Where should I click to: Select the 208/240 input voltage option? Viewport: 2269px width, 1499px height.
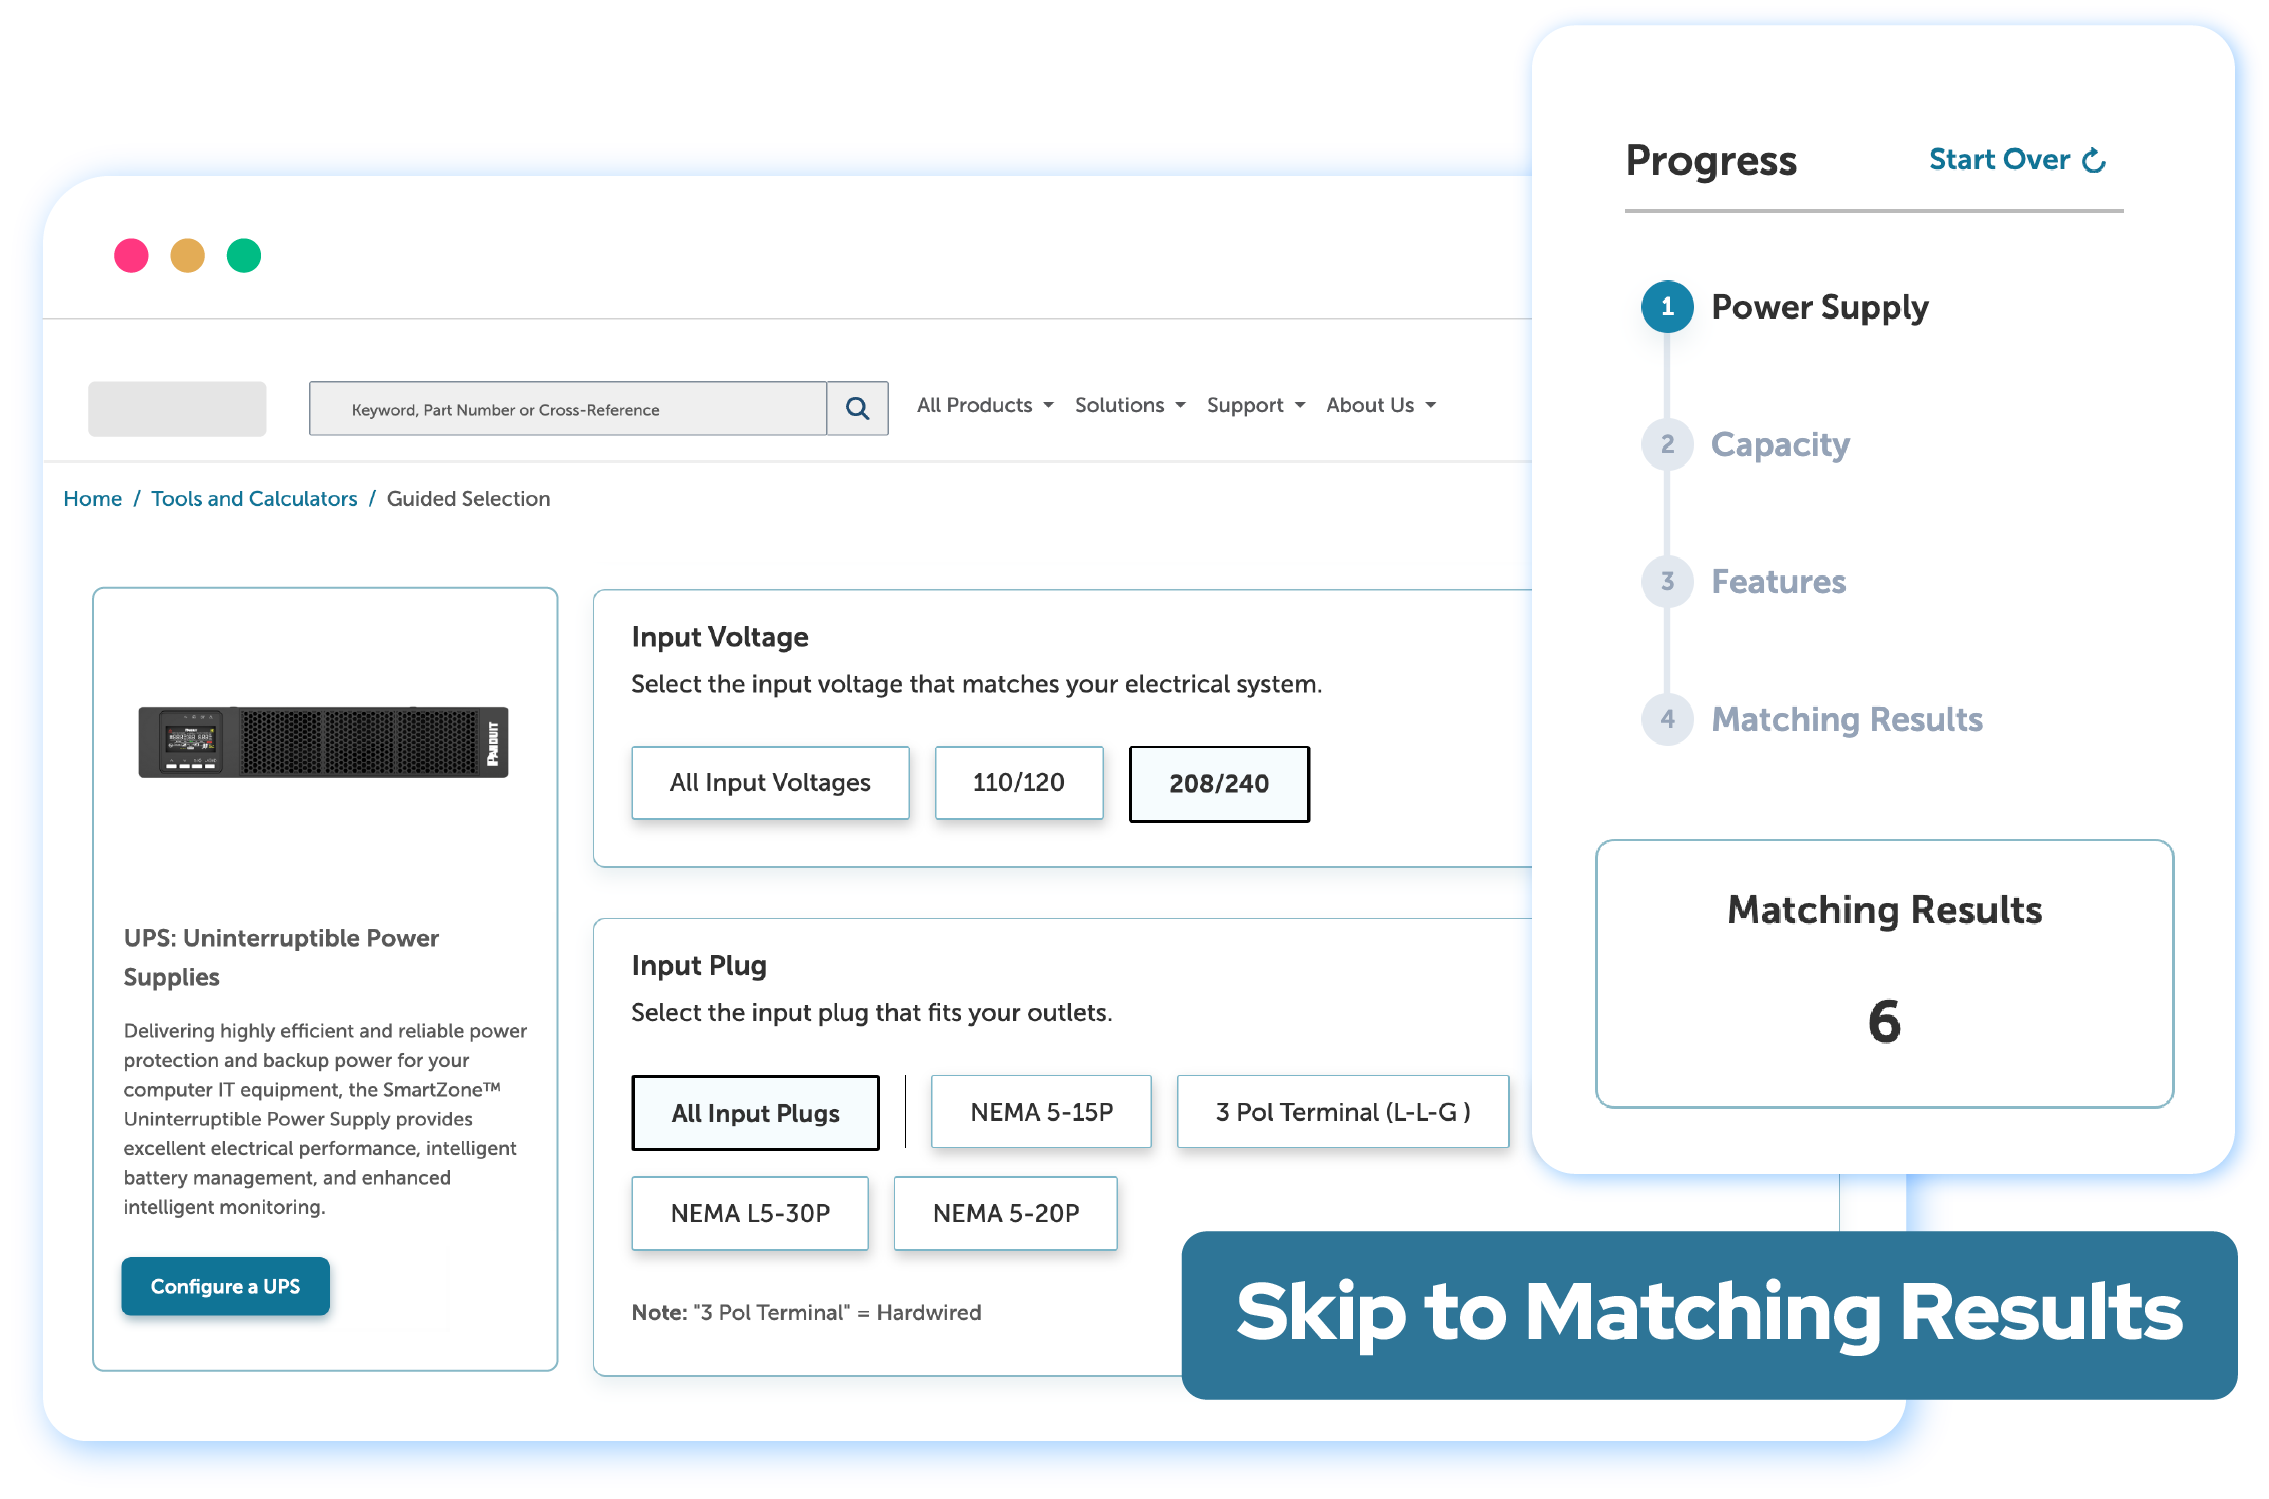1221,781
